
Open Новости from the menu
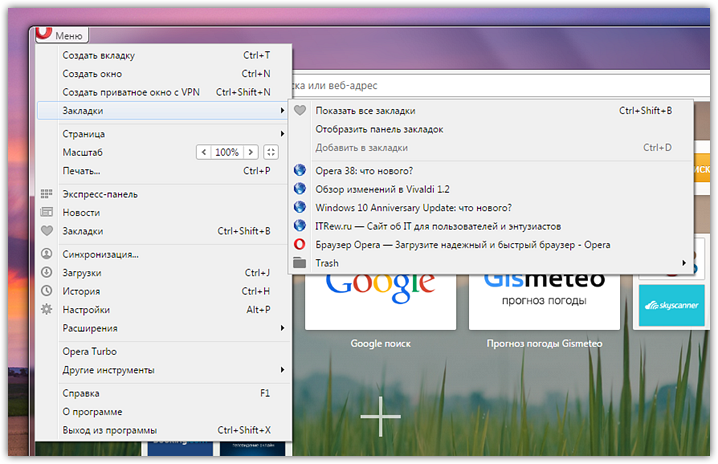click(x=163, y=213)
